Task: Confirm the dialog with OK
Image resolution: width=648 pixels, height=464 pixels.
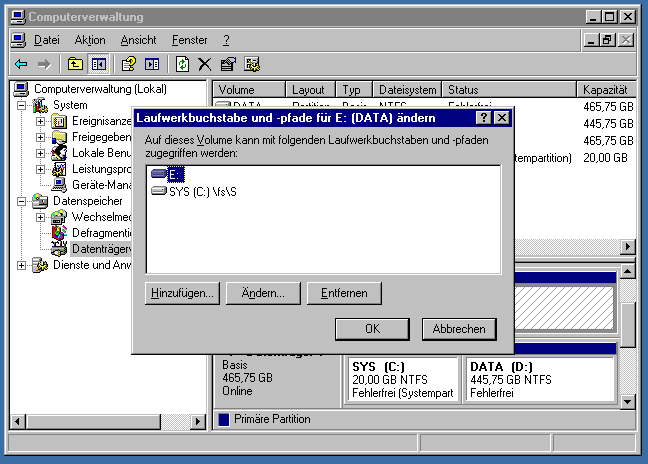Action: coord(372,329)
